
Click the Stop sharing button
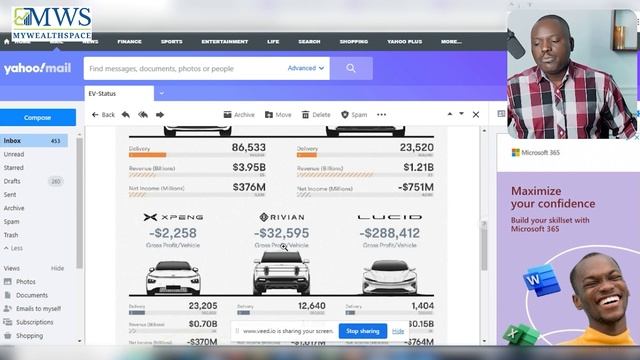point(362,331)
